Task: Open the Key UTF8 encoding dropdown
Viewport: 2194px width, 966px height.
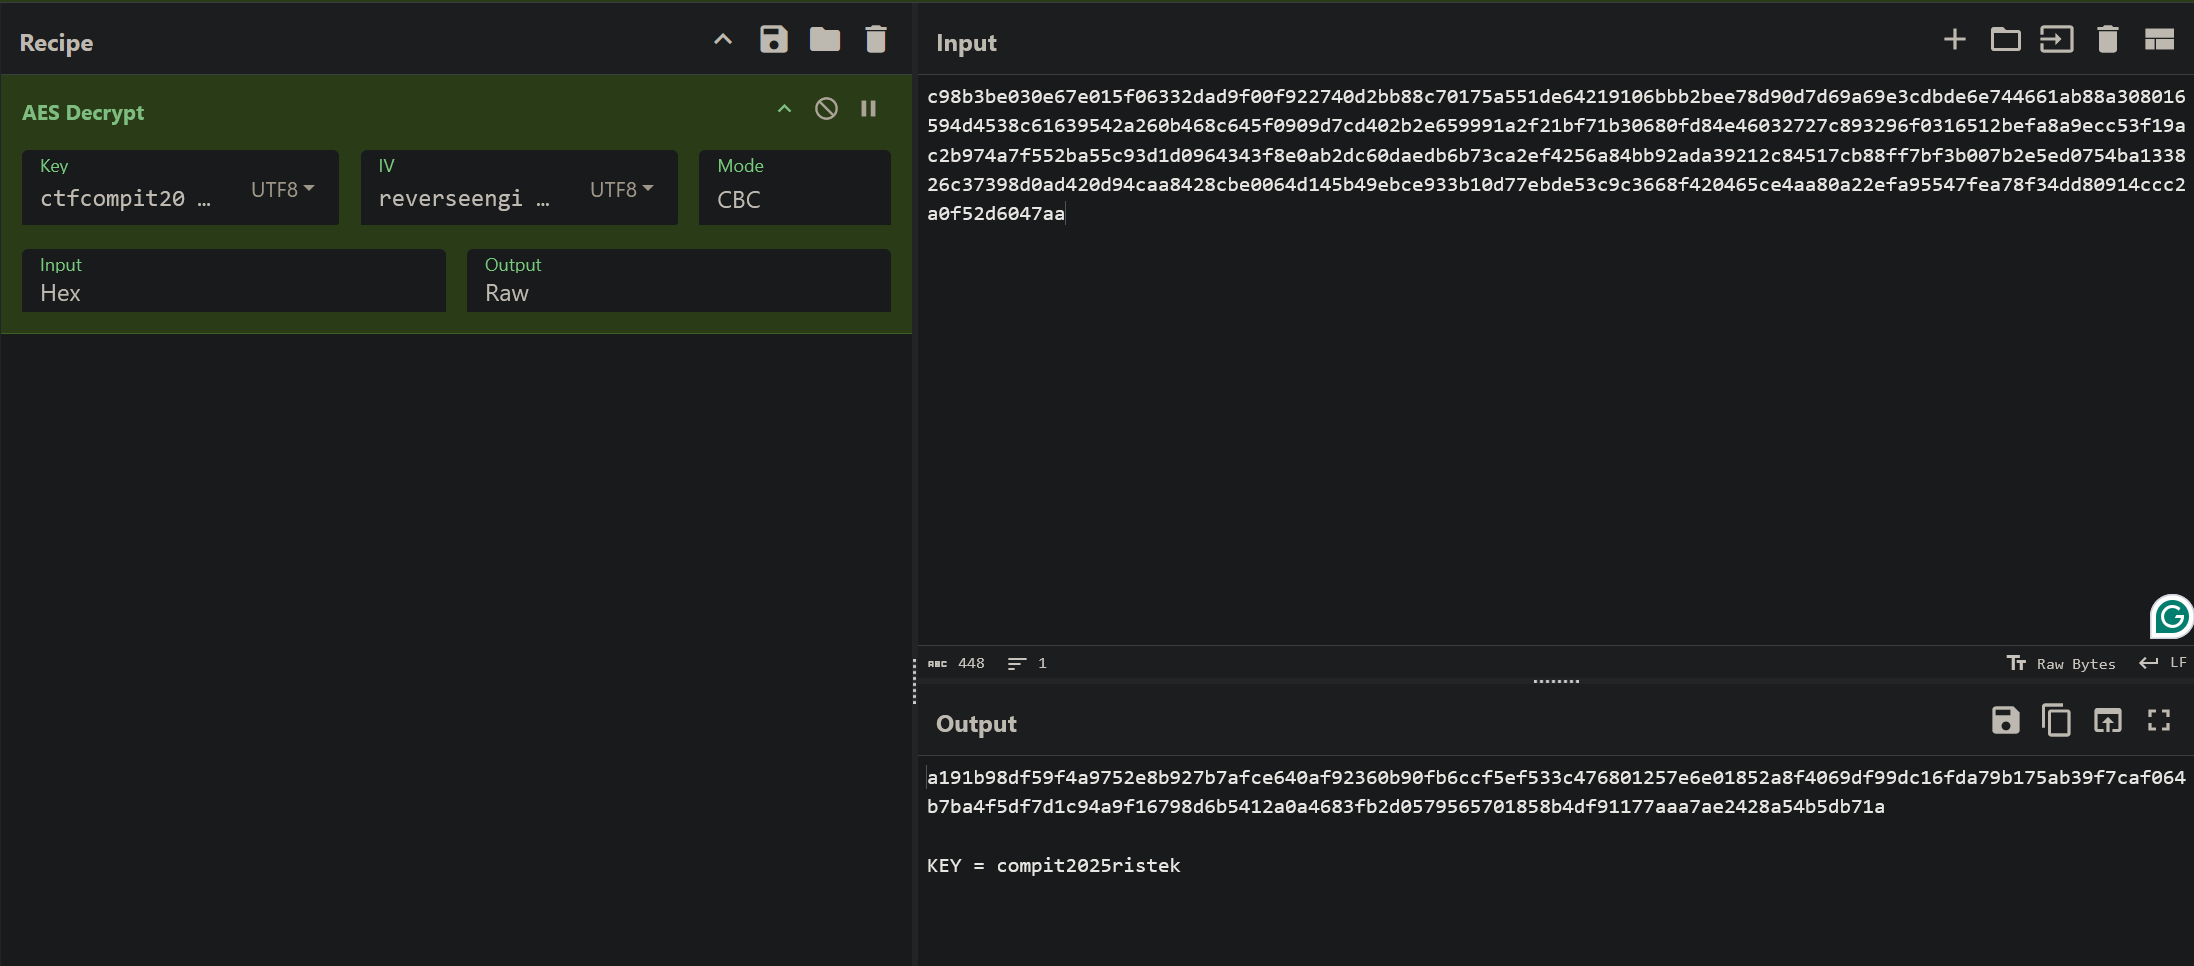Action: coord(283,188)
